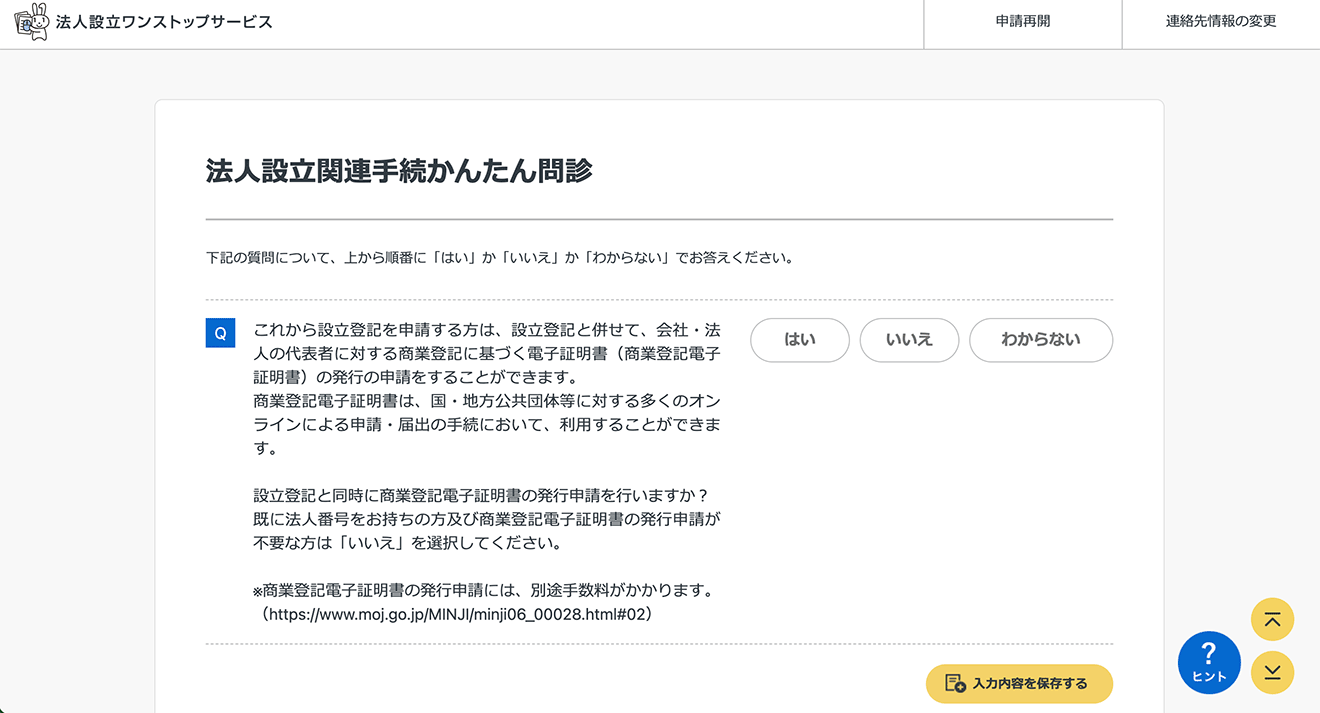Click the ※ note about 別途手数料
The height and width of the screenshot is (713, 1320).
(x=482, y=590)
